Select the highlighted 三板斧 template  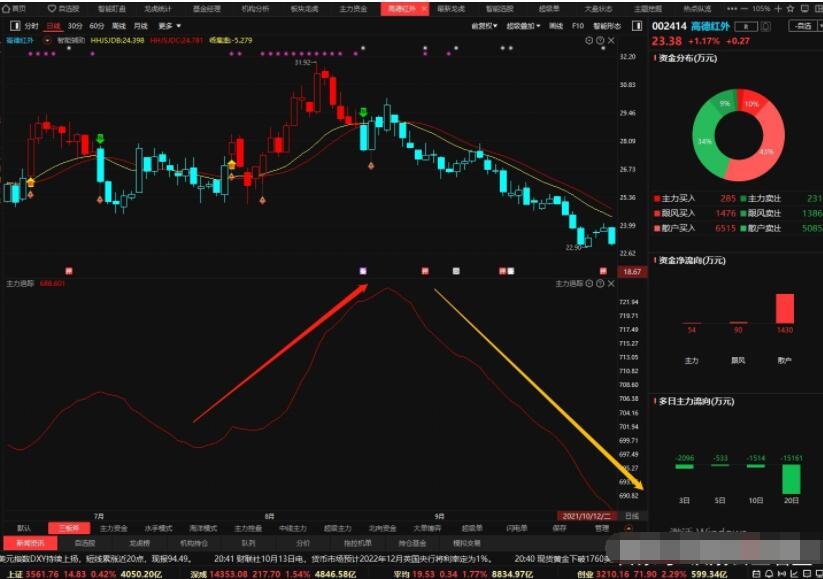(69, 528)
